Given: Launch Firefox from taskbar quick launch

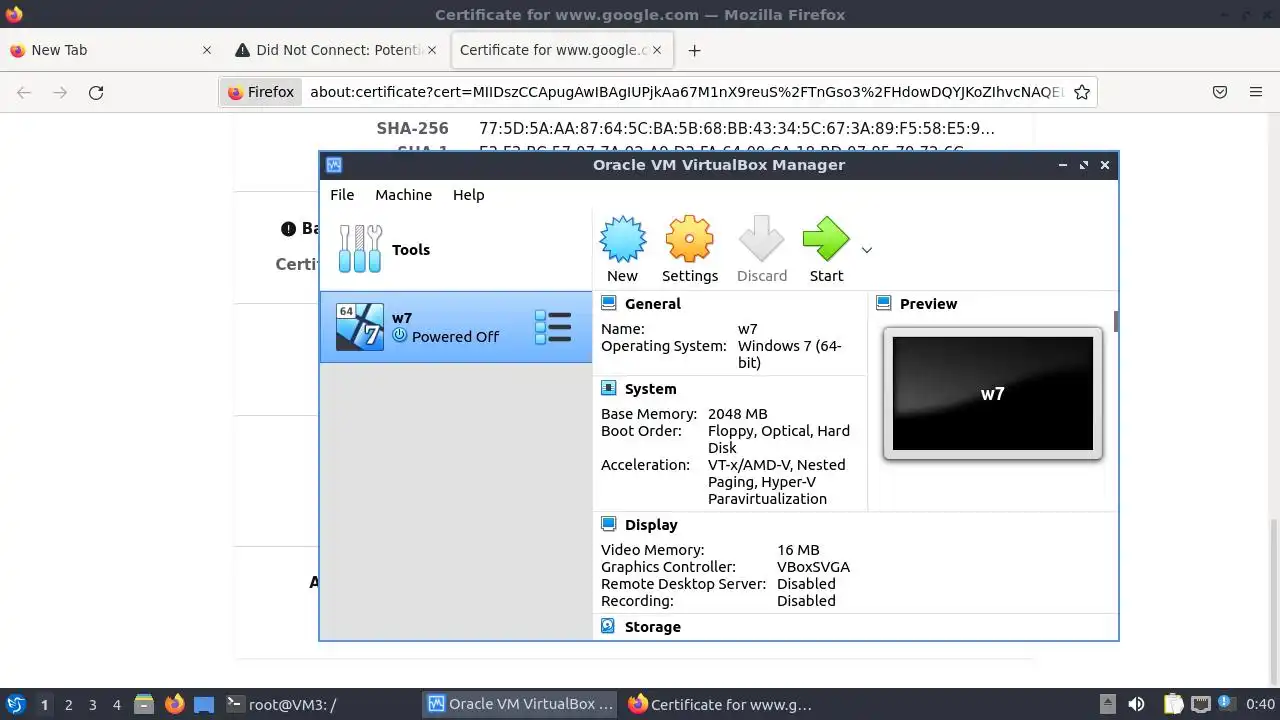Looking at the screenshot, I should coord(174,704).
